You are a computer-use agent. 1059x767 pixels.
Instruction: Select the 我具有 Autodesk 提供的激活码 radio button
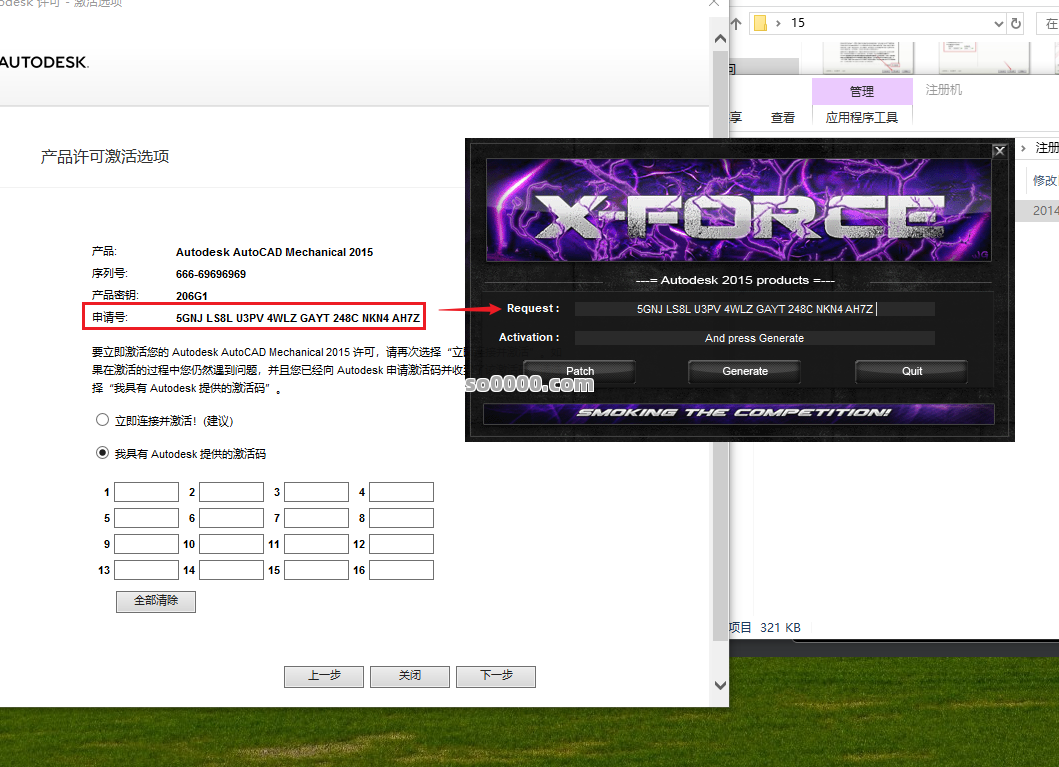(x=102, y=452)
